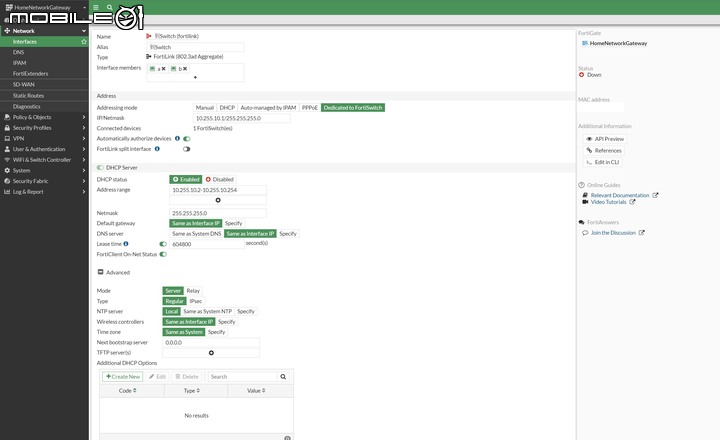720x440 pixels.
Task: Open Relevant Documentation link
Action: click(x=620, y=195)
